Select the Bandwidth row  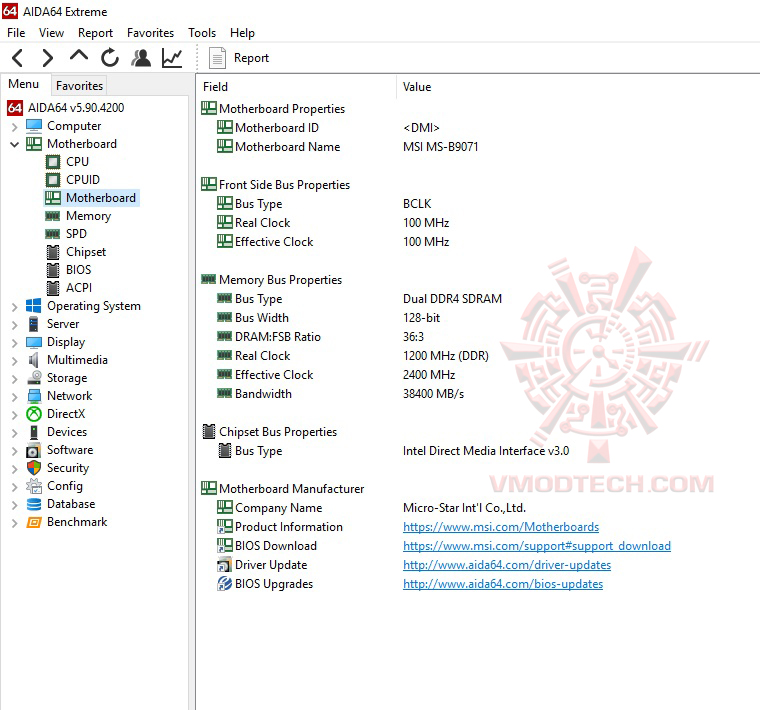point(340,394)
